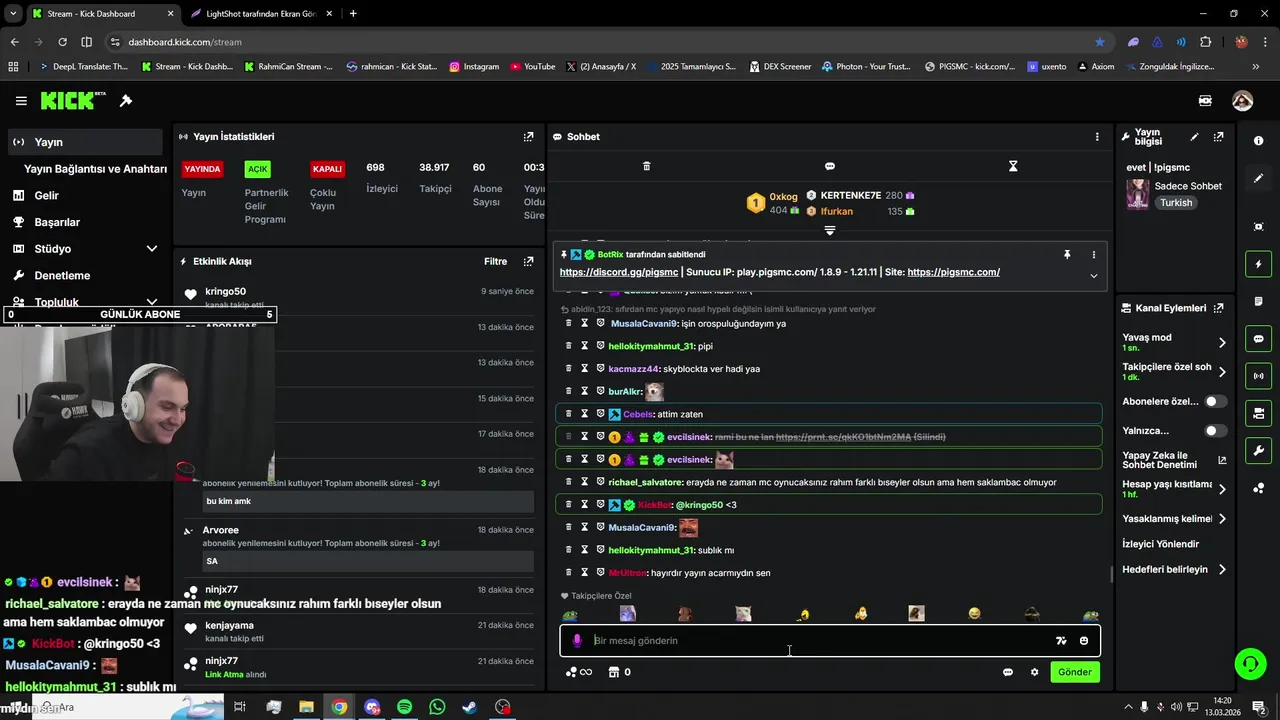Click the chat bubble icon in Sohbet toolbar
1280x720 pixels.
(829, 166)
